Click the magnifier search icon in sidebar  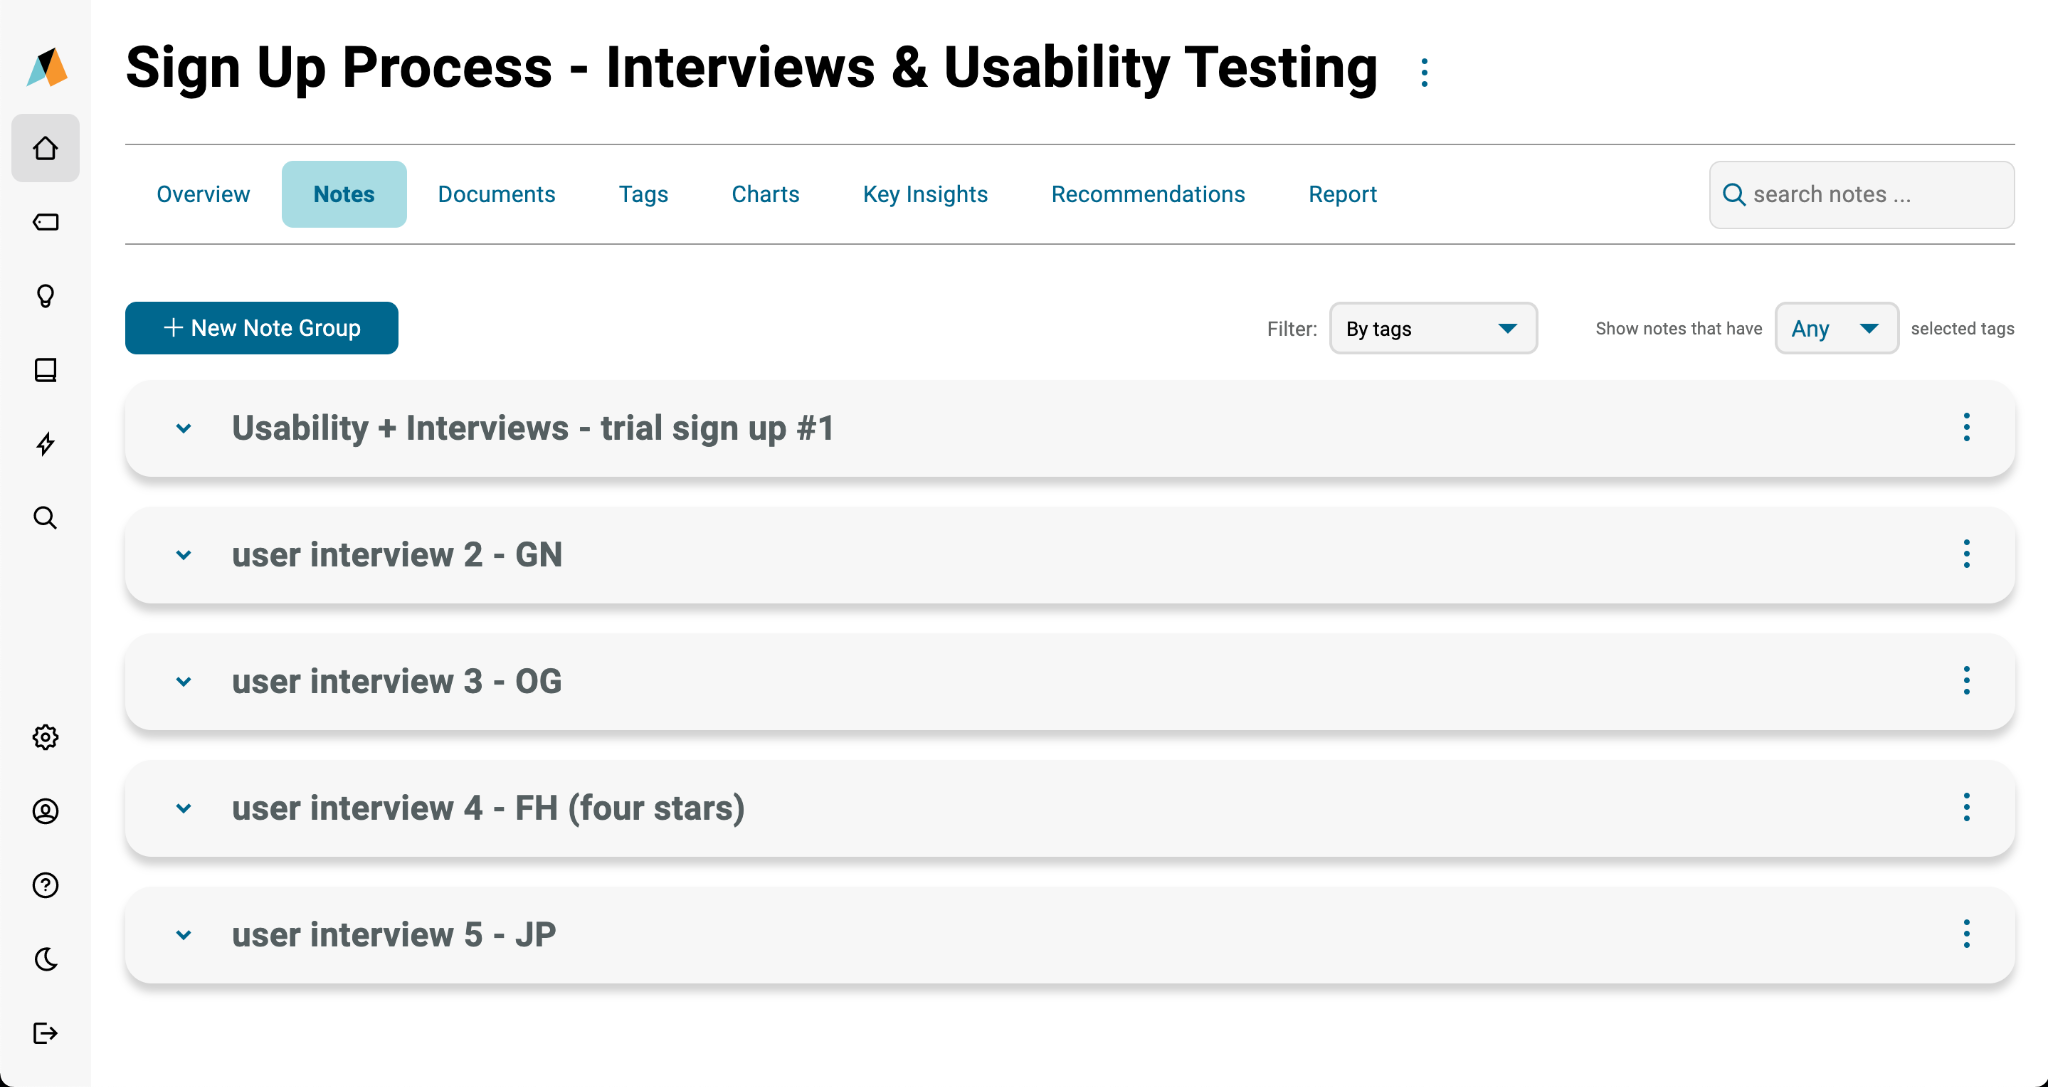click(x=45, y=518)
